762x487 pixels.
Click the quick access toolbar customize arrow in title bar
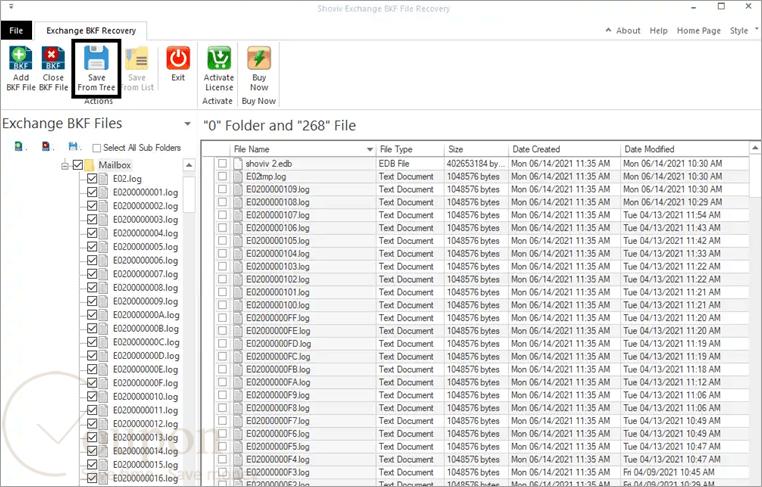coord(11,7)
